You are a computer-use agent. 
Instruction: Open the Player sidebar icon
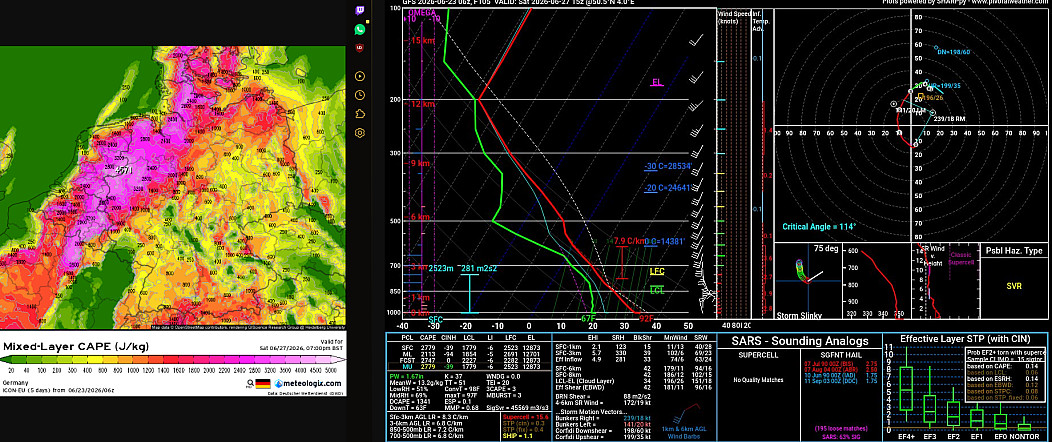(360, 76)
